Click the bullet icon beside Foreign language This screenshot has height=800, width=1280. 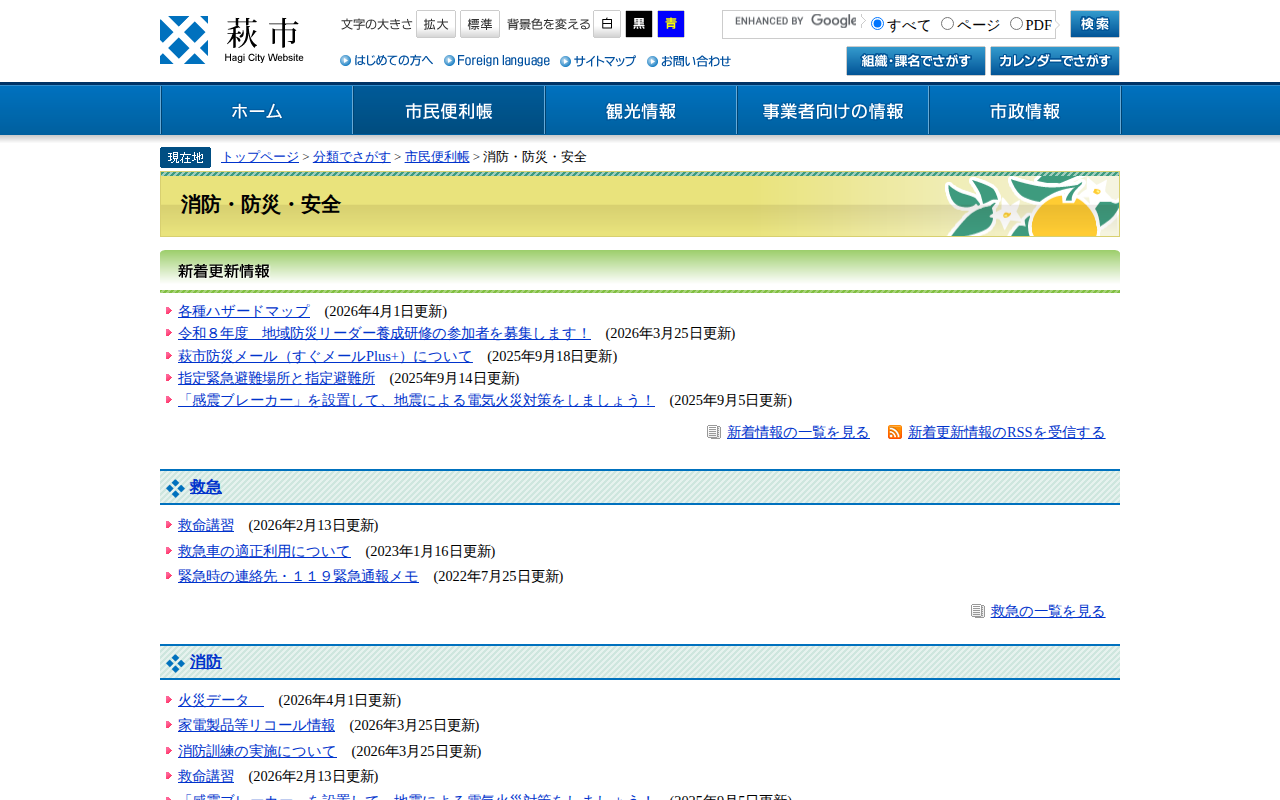click(449, 61)
